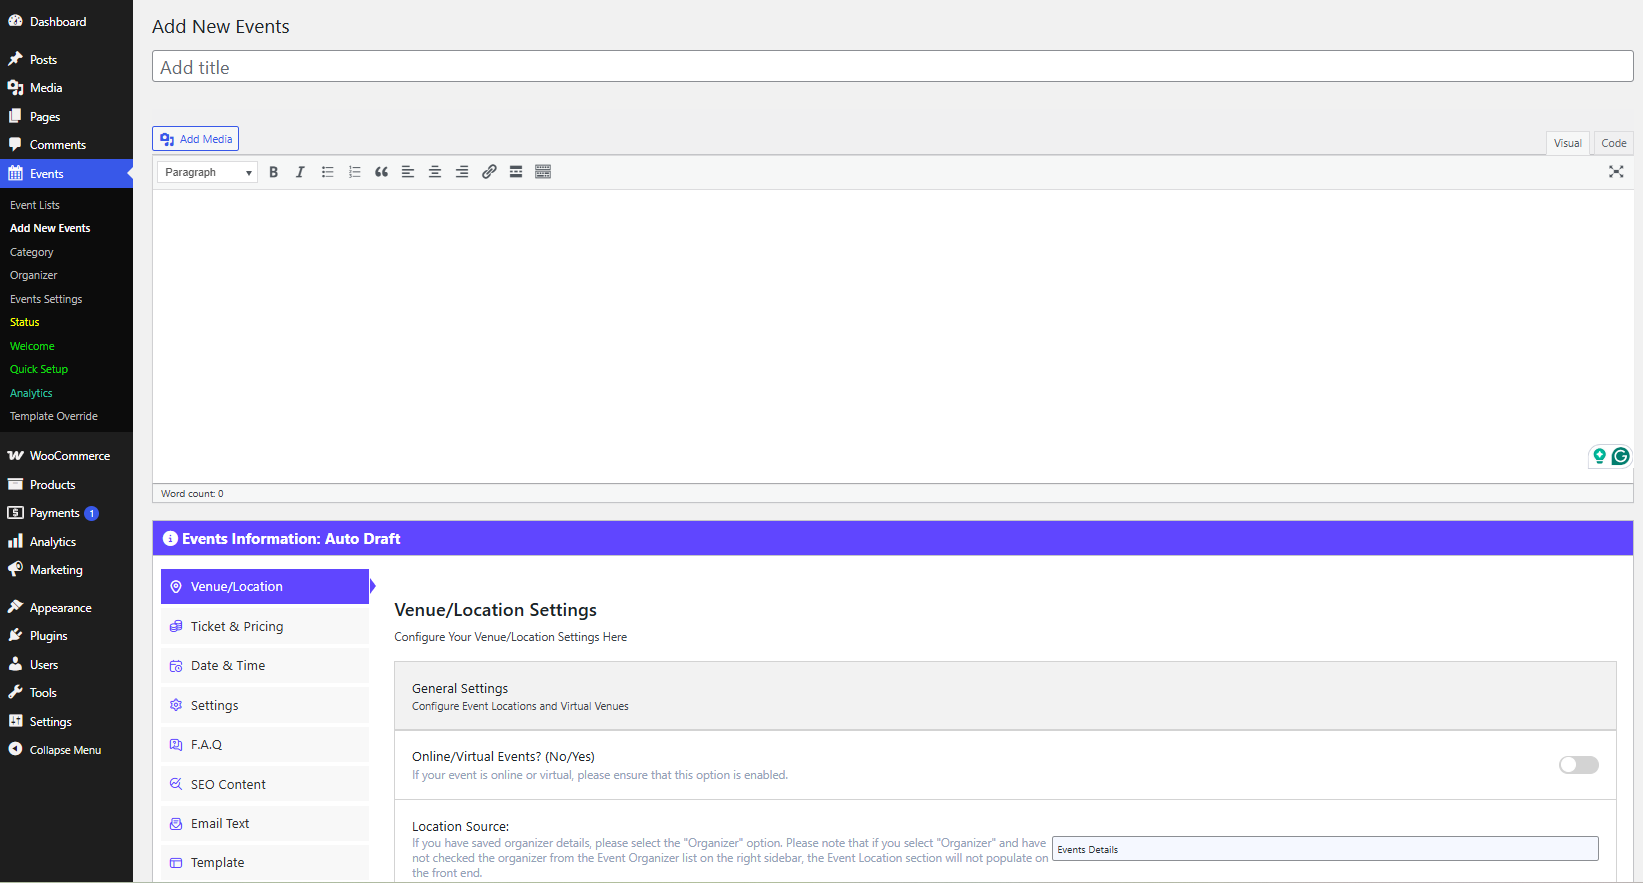Open the Paragraph format dropdown
The image size is (1643, 883).
208,172
